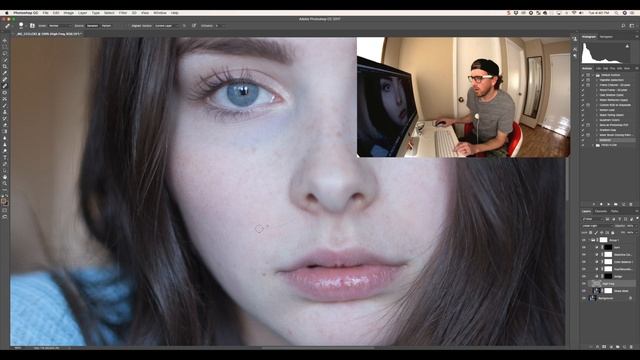
Task: Open the Filter menu
Action: tap(123, 13)
